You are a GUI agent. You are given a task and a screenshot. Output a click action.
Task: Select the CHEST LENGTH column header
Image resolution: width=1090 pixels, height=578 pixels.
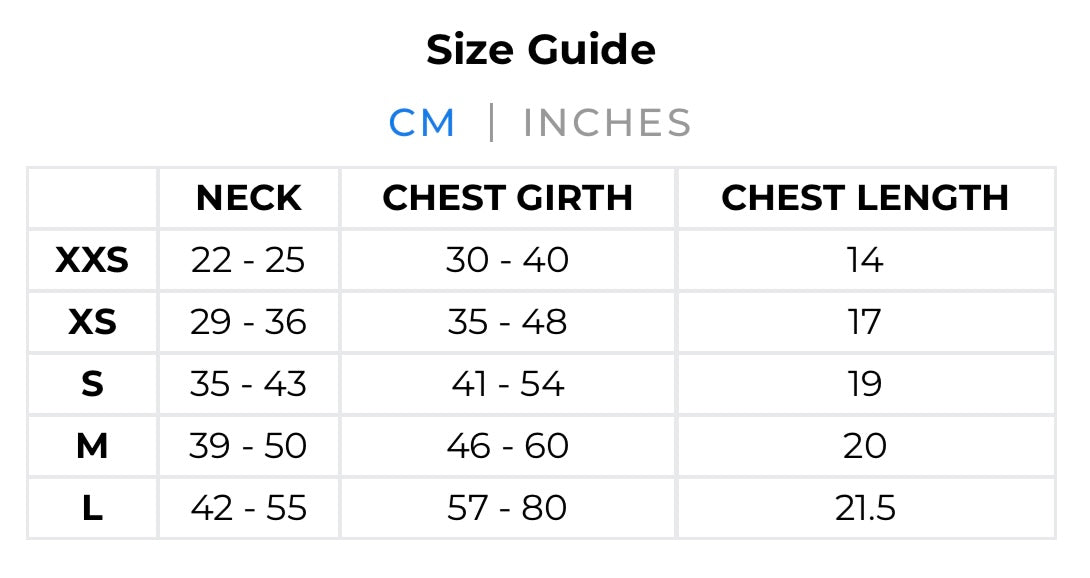865,198
